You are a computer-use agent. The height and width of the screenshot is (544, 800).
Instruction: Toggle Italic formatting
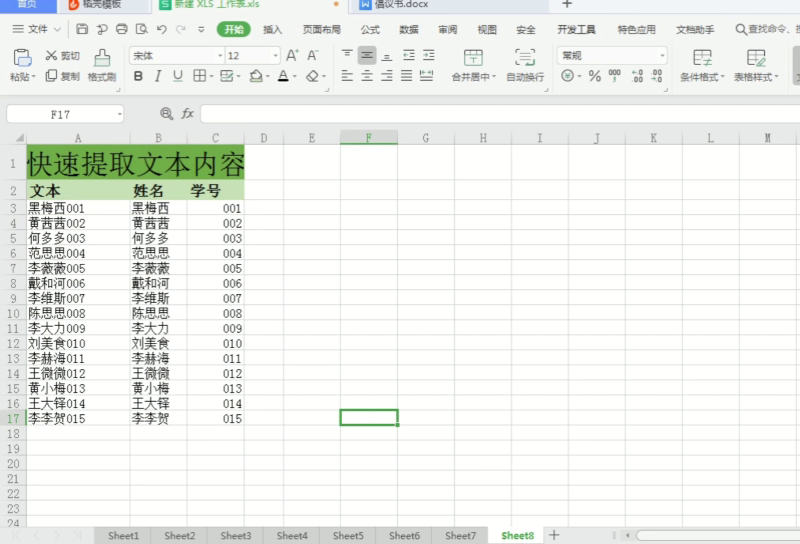coord(158,77)
